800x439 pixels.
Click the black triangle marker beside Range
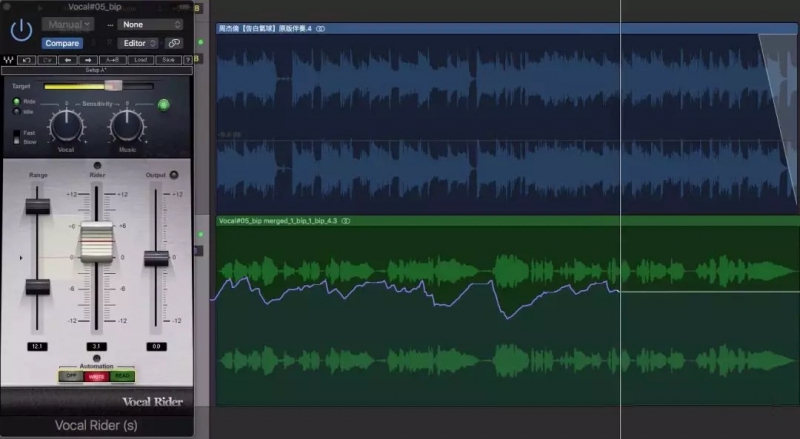point(21,258)
